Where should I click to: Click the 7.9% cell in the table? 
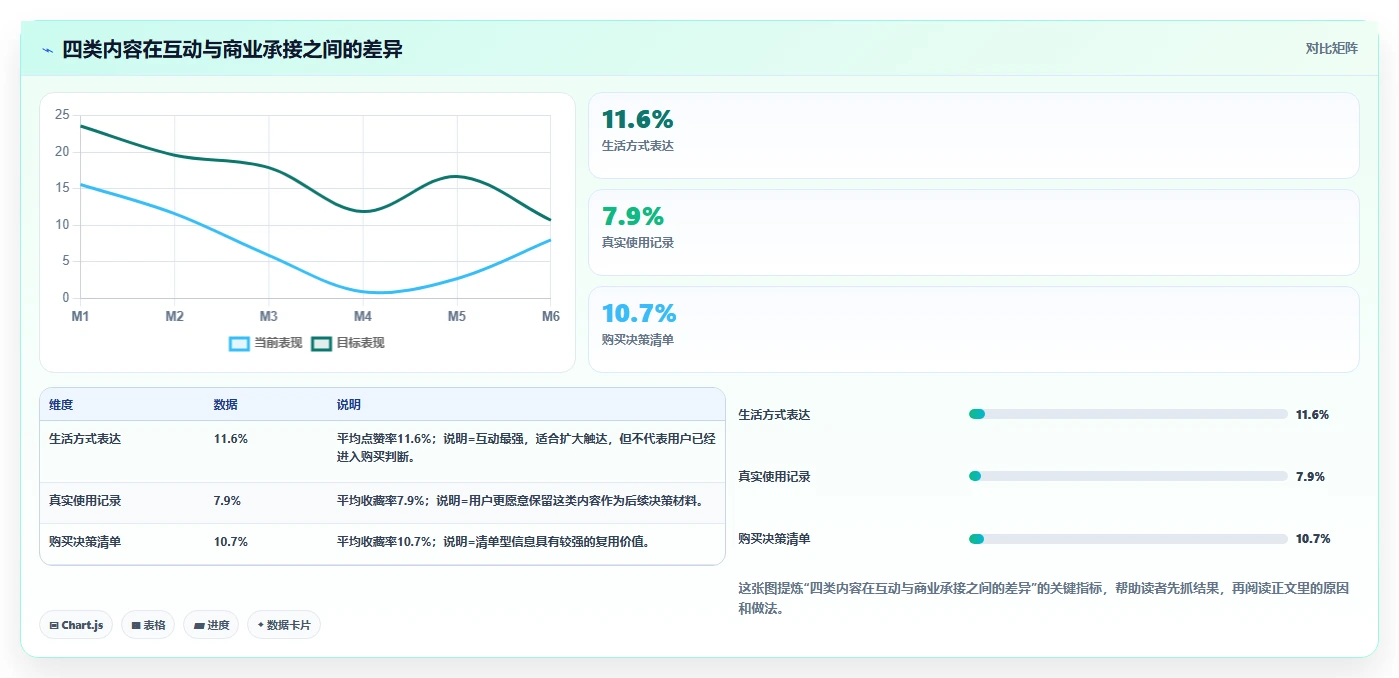tap(227, 501)
